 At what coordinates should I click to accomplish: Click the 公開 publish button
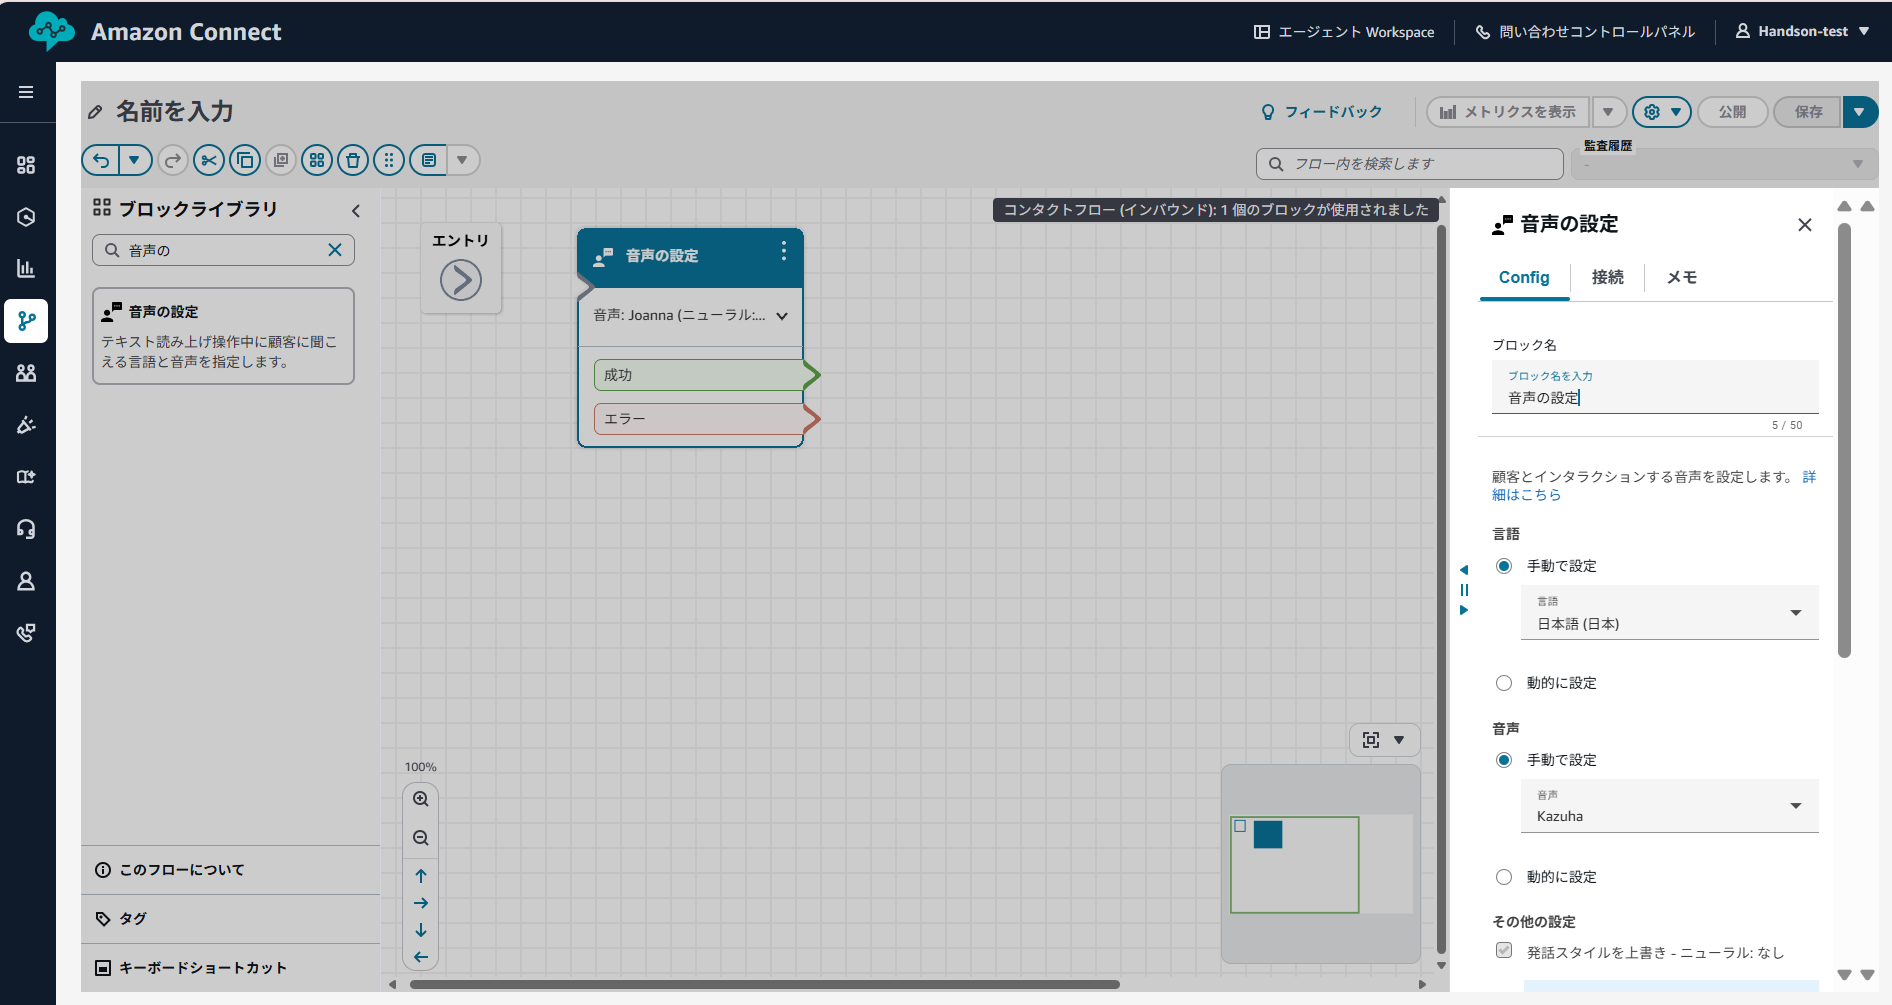click(x=1733, y=112)
